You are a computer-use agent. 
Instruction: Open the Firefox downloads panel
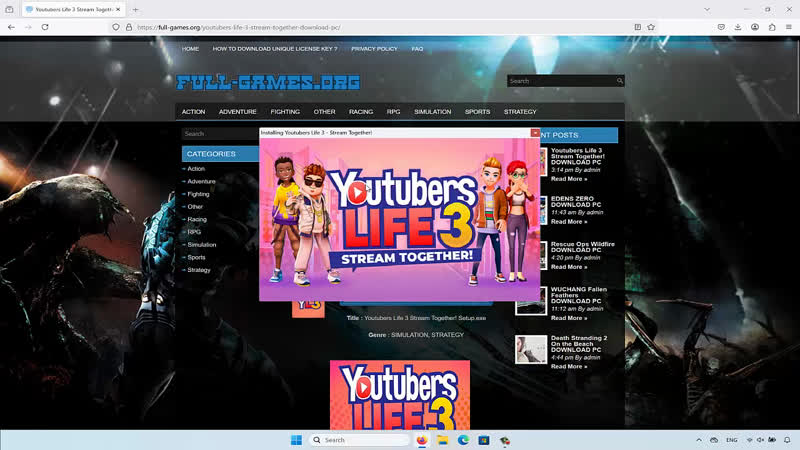(x=738, y=27)
